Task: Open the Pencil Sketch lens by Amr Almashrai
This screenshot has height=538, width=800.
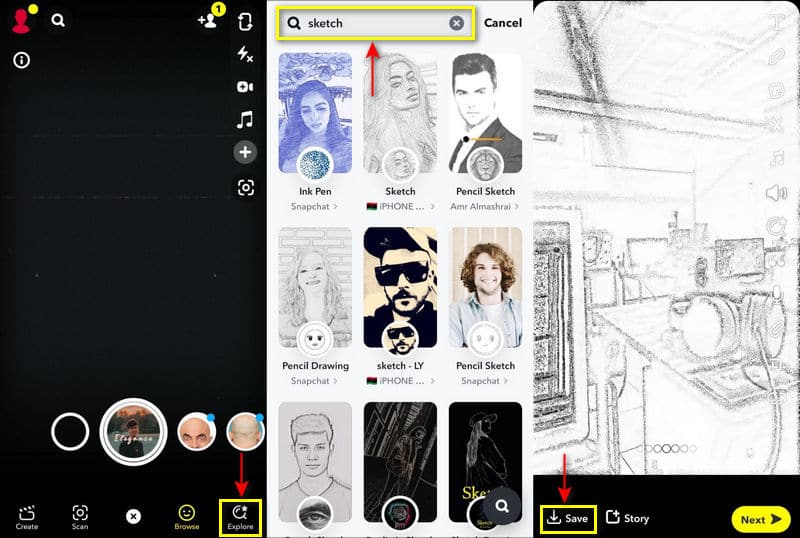Action: pos(485,113)
